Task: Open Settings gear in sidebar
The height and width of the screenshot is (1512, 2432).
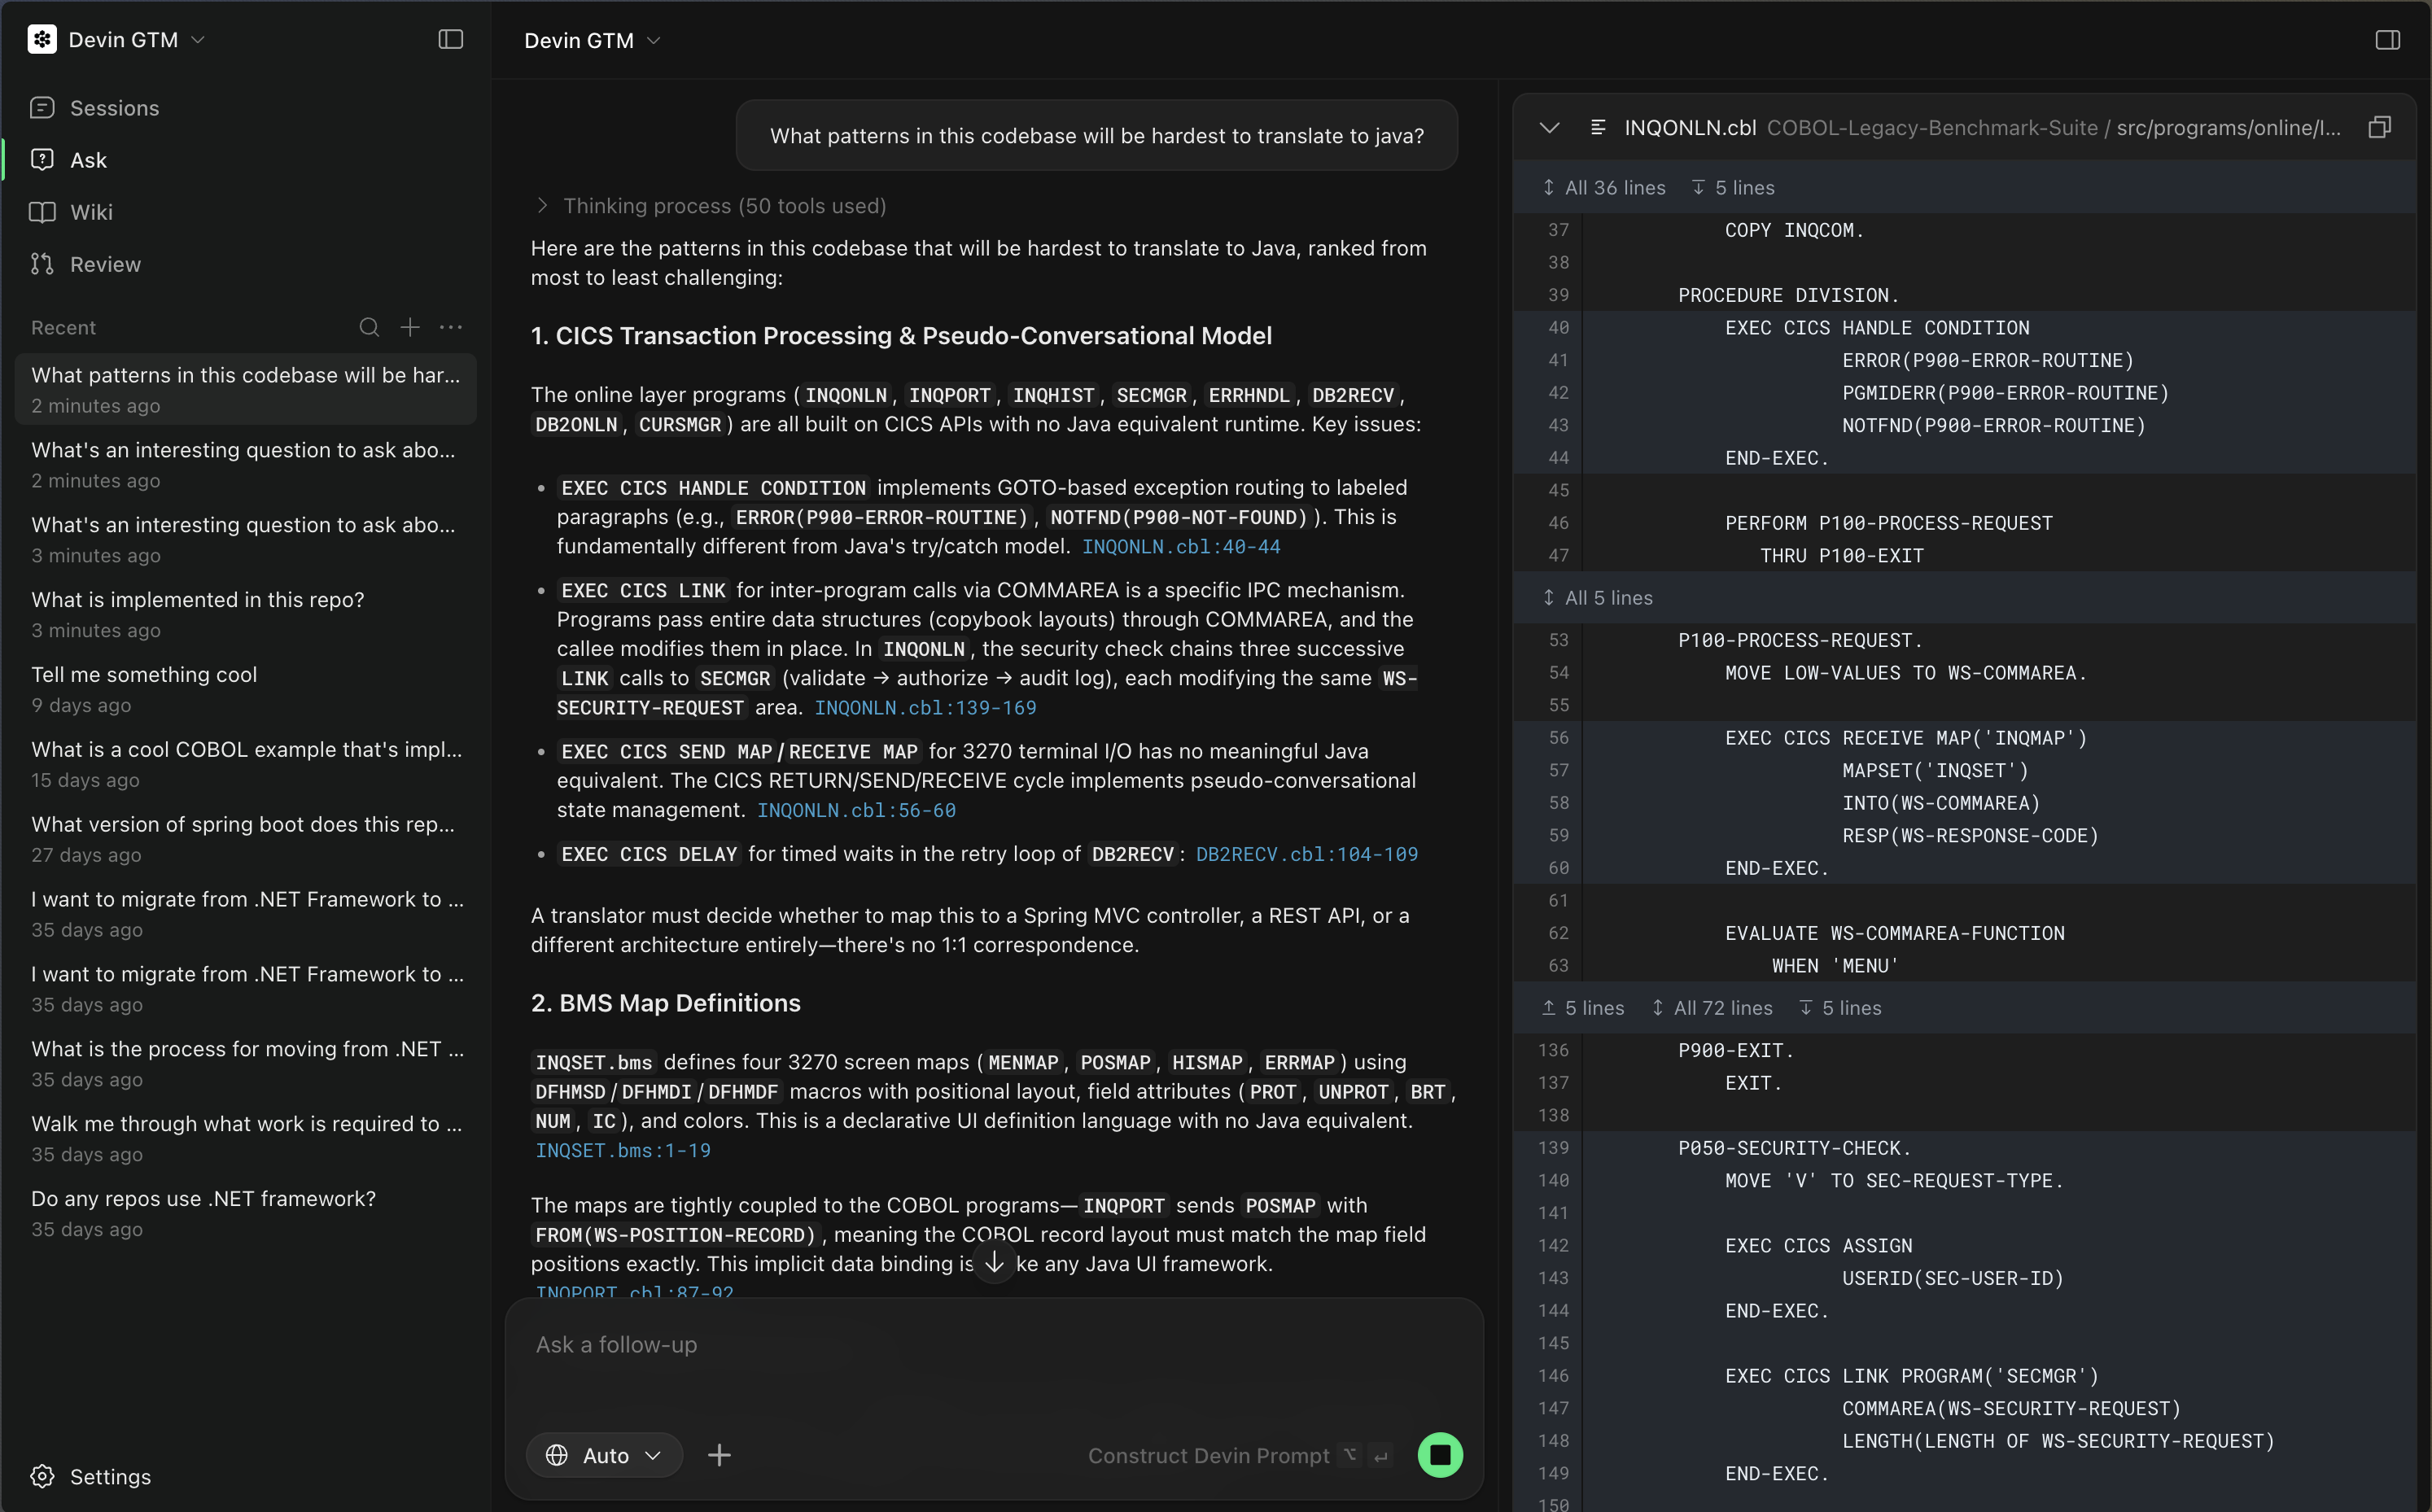Action: (43, 1476)
